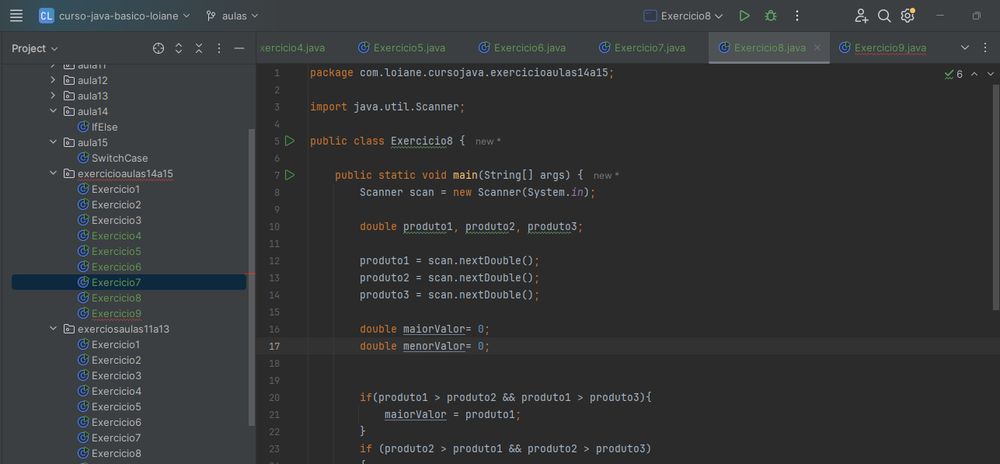Open the IfElse class

pyautogui.click(x=105, y=127)
